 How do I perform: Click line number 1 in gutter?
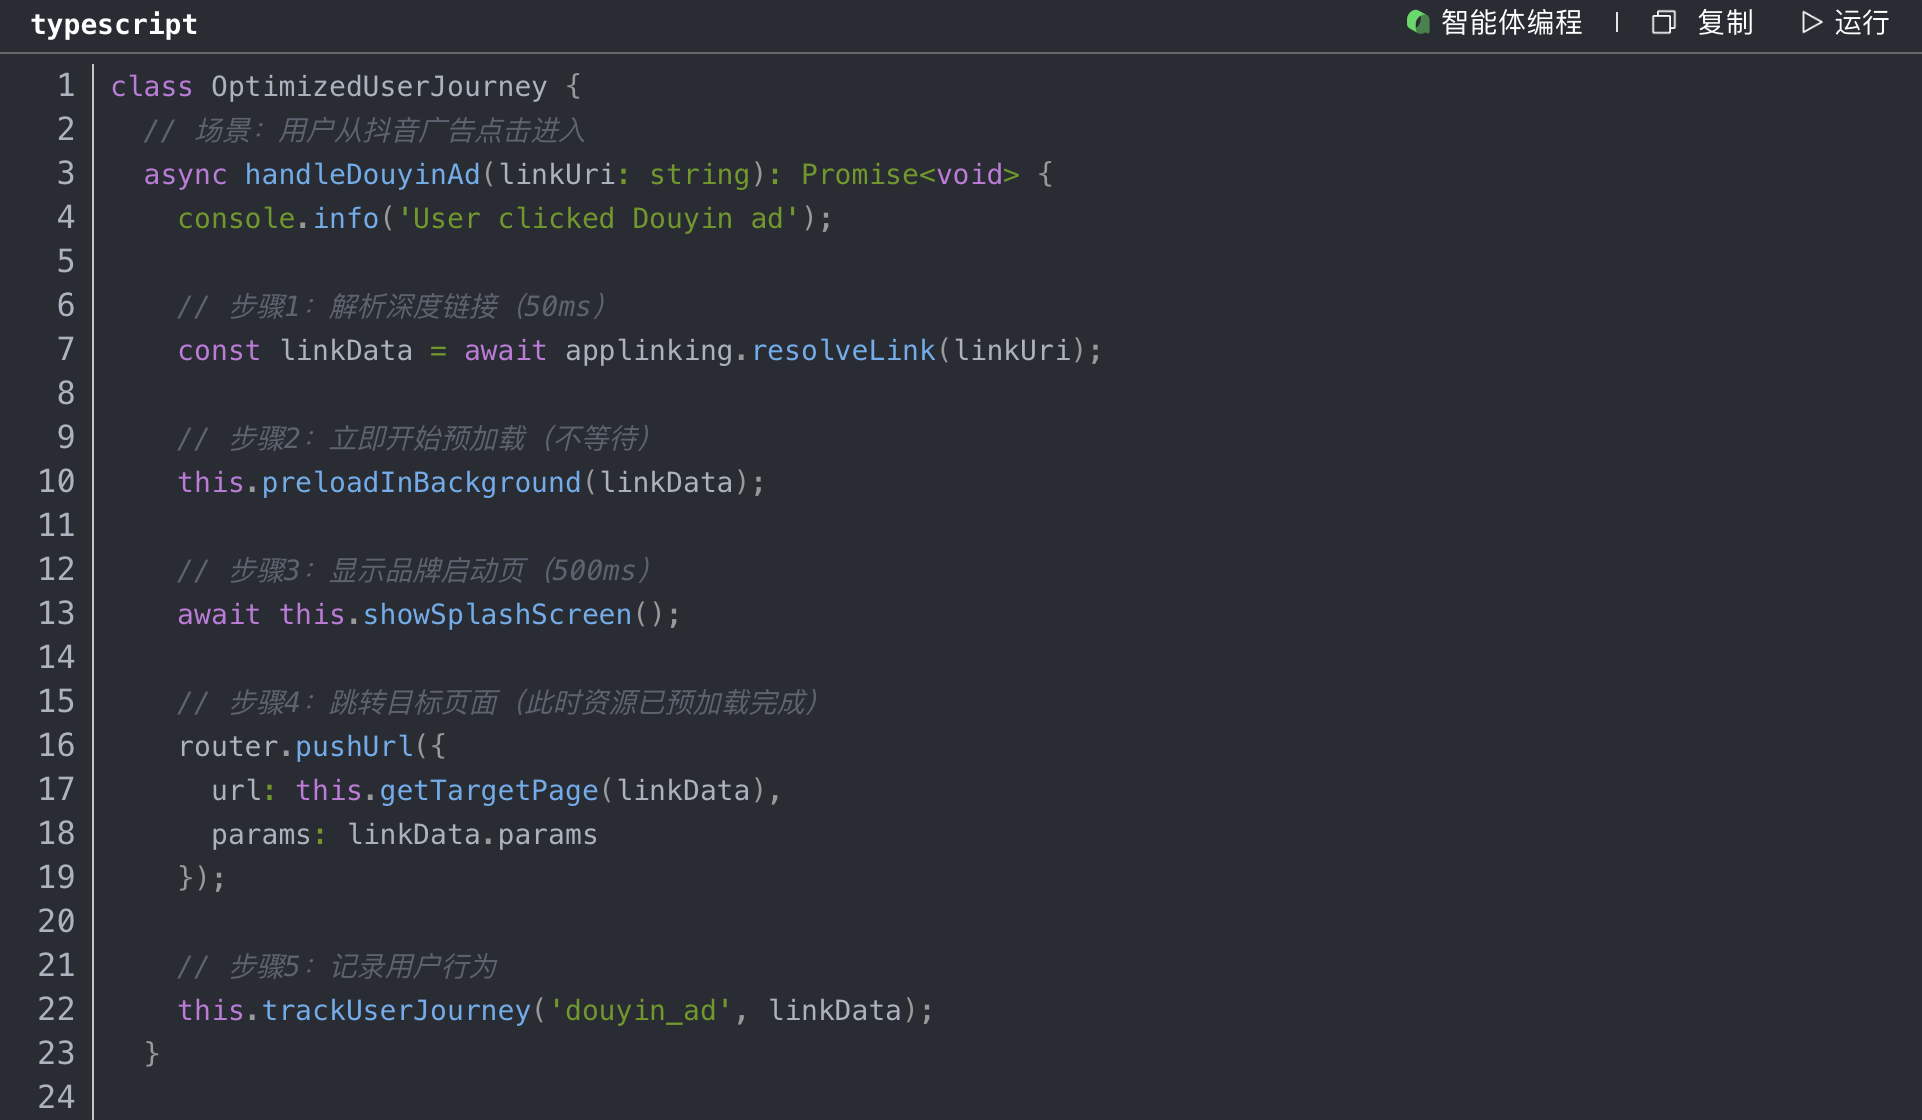click(65, 86)
